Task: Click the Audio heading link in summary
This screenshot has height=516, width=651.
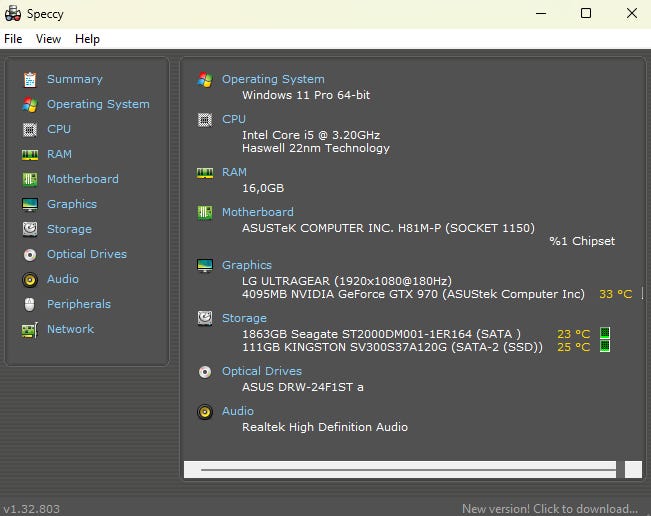Action: (x=237, y=411)
